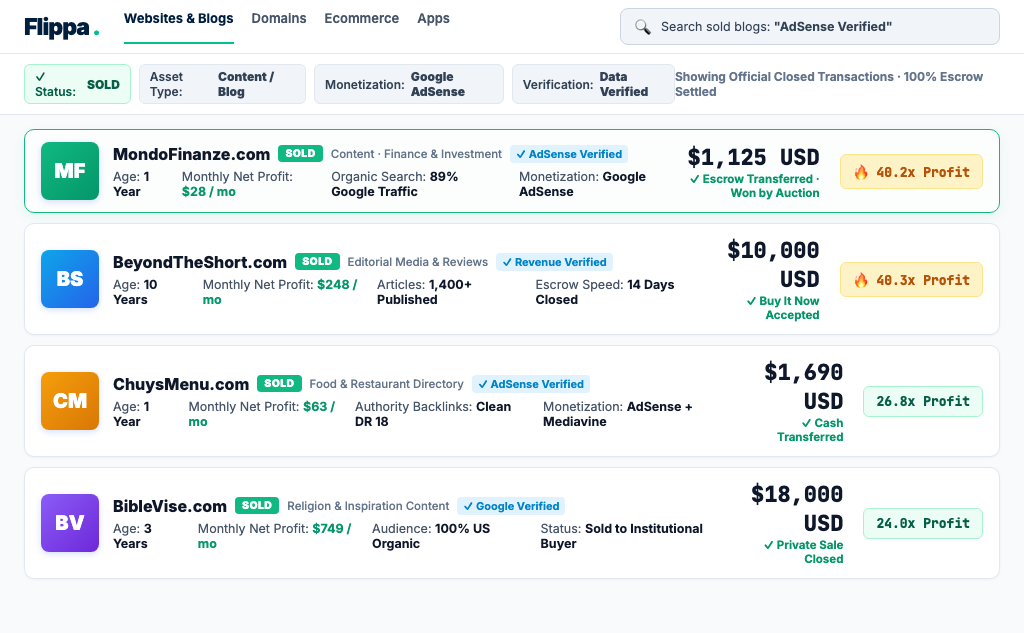This screenshot has width=1024, height=633.
Task: Click the 40.2x Profit badge
Action: click(x=911, y=172)
